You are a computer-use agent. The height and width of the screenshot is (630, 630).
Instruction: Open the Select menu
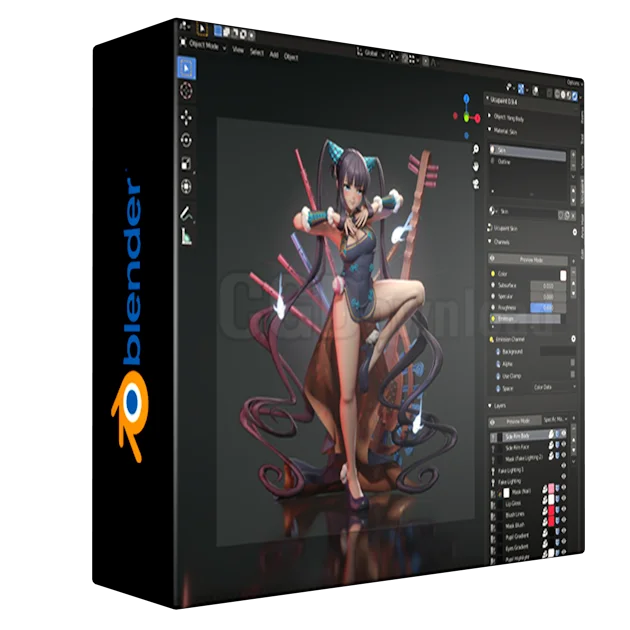pyautogui.click(x=257, y=52)
